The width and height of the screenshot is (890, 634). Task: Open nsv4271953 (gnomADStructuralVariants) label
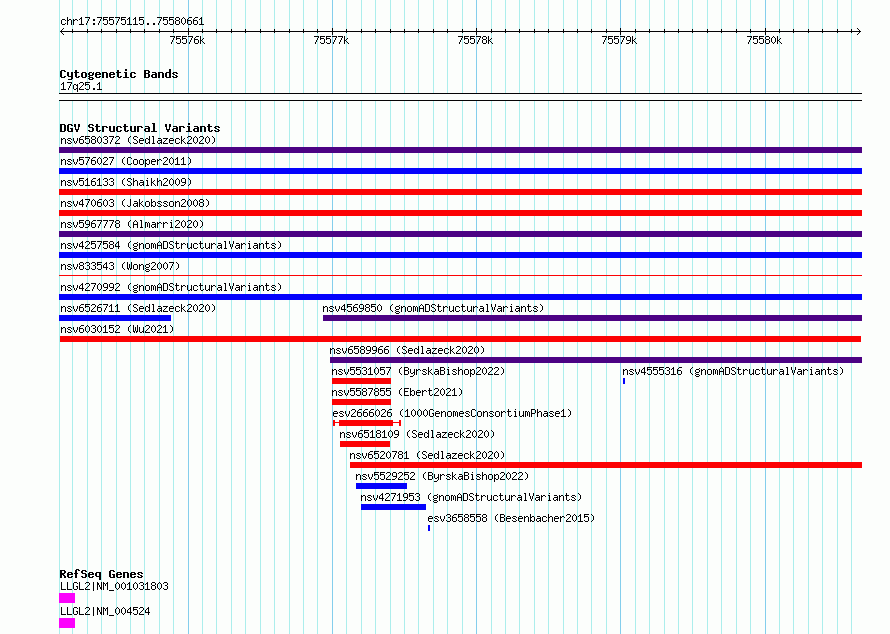pos(471,497)
